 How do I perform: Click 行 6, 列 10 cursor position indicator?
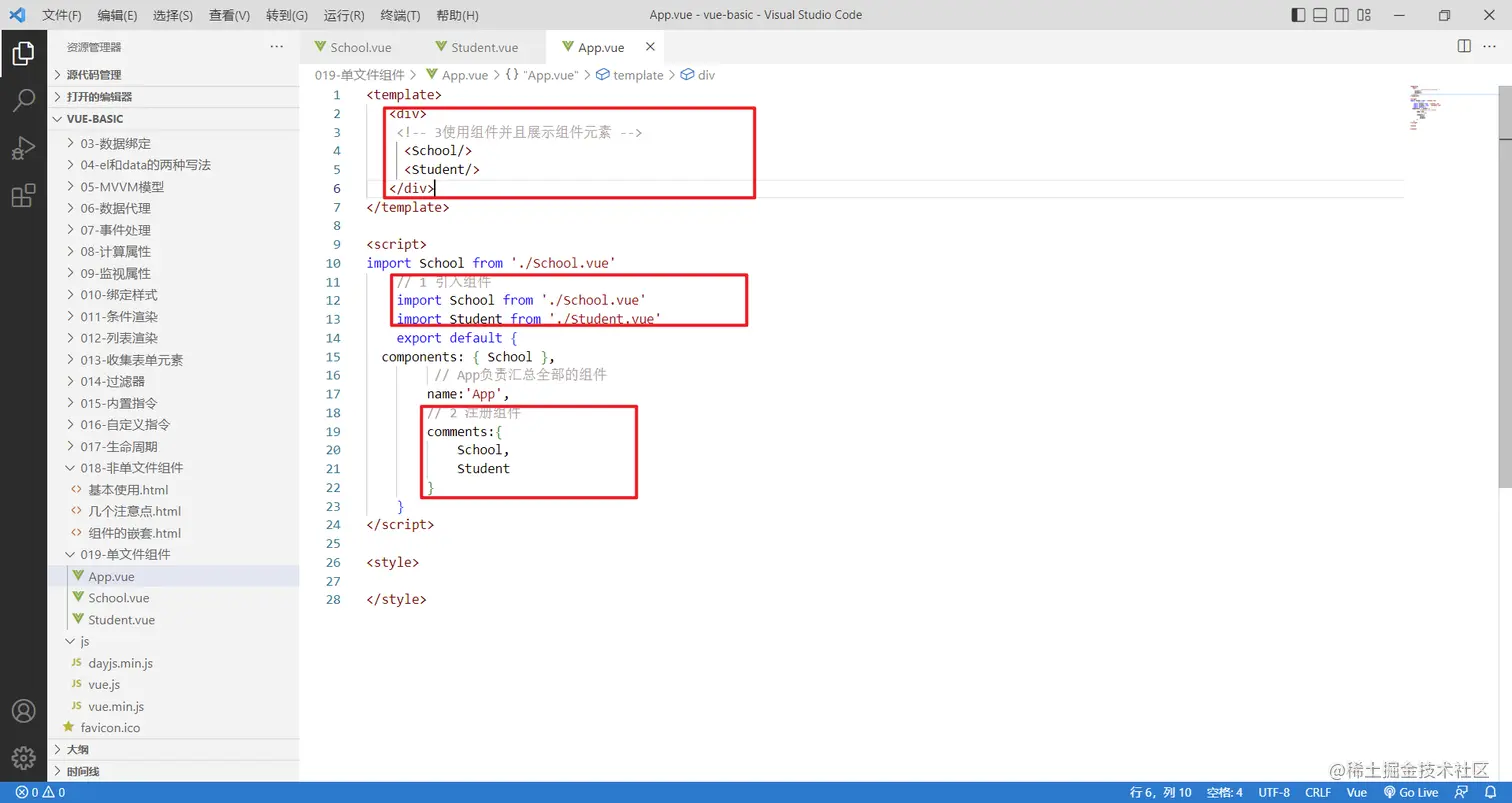1161,792
